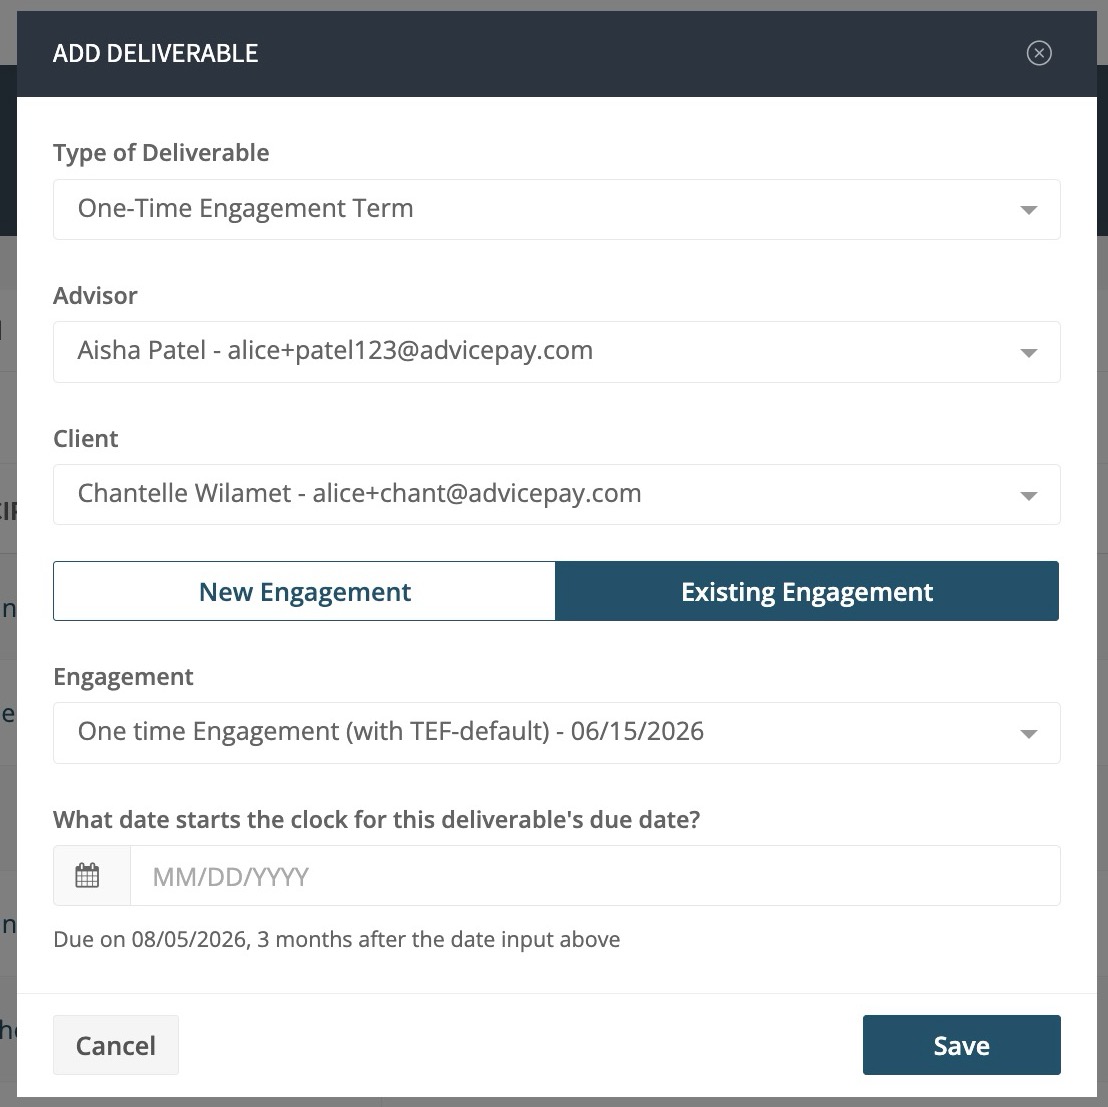
Task: Open the calendar date picker icon
Action: [x=87, y=875]
